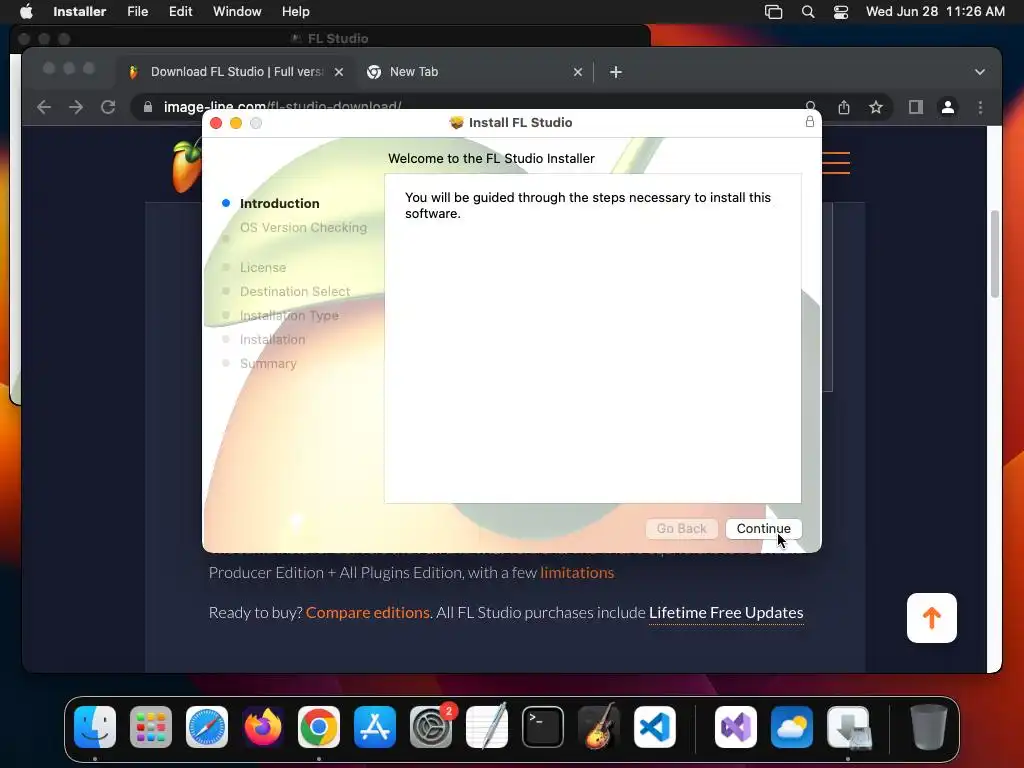Image resolution: width=1024 pixels, height=768 pixels.
Task: Switch to Download FL Studio tab in Chrome
Action: (236, 72)
